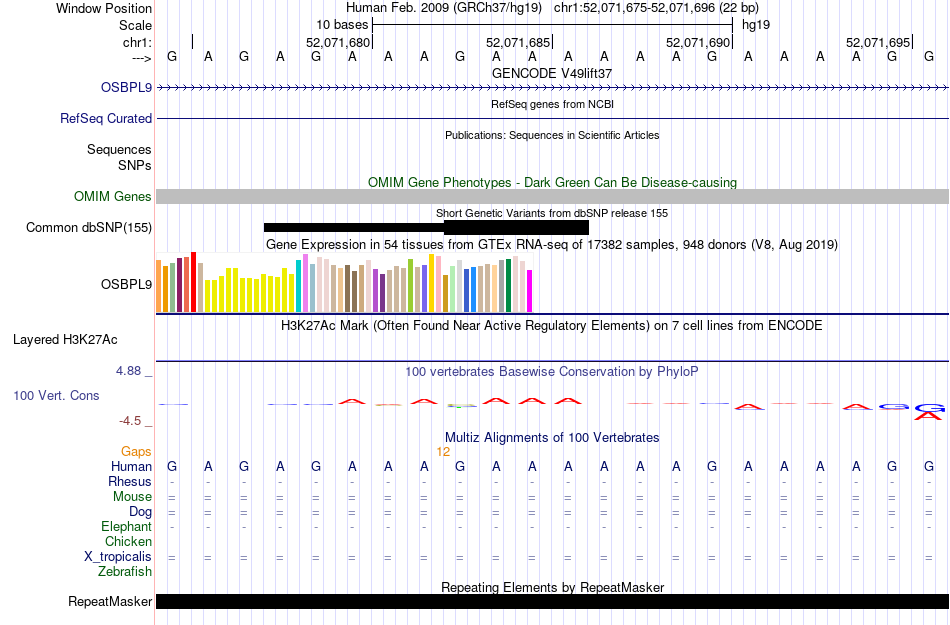Select the Mouse alignment row label
The height and width of the screenshot is (625, 950).
[x=132, y=496]
